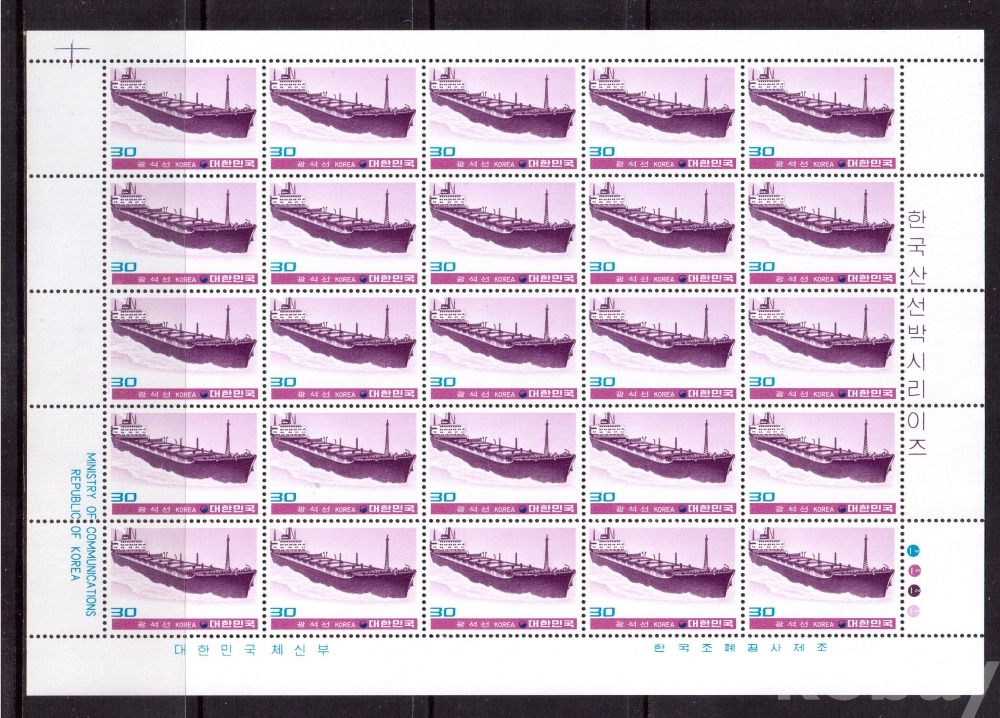Image resolution: width=1000 pixels, height=718 pixels.
Task: Click the pale pink color registration dot
Action: click(911, 611)
